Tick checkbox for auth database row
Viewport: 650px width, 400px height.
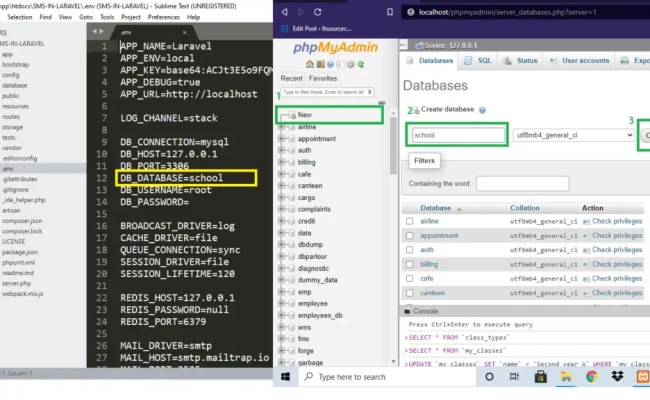click(410, 250)
